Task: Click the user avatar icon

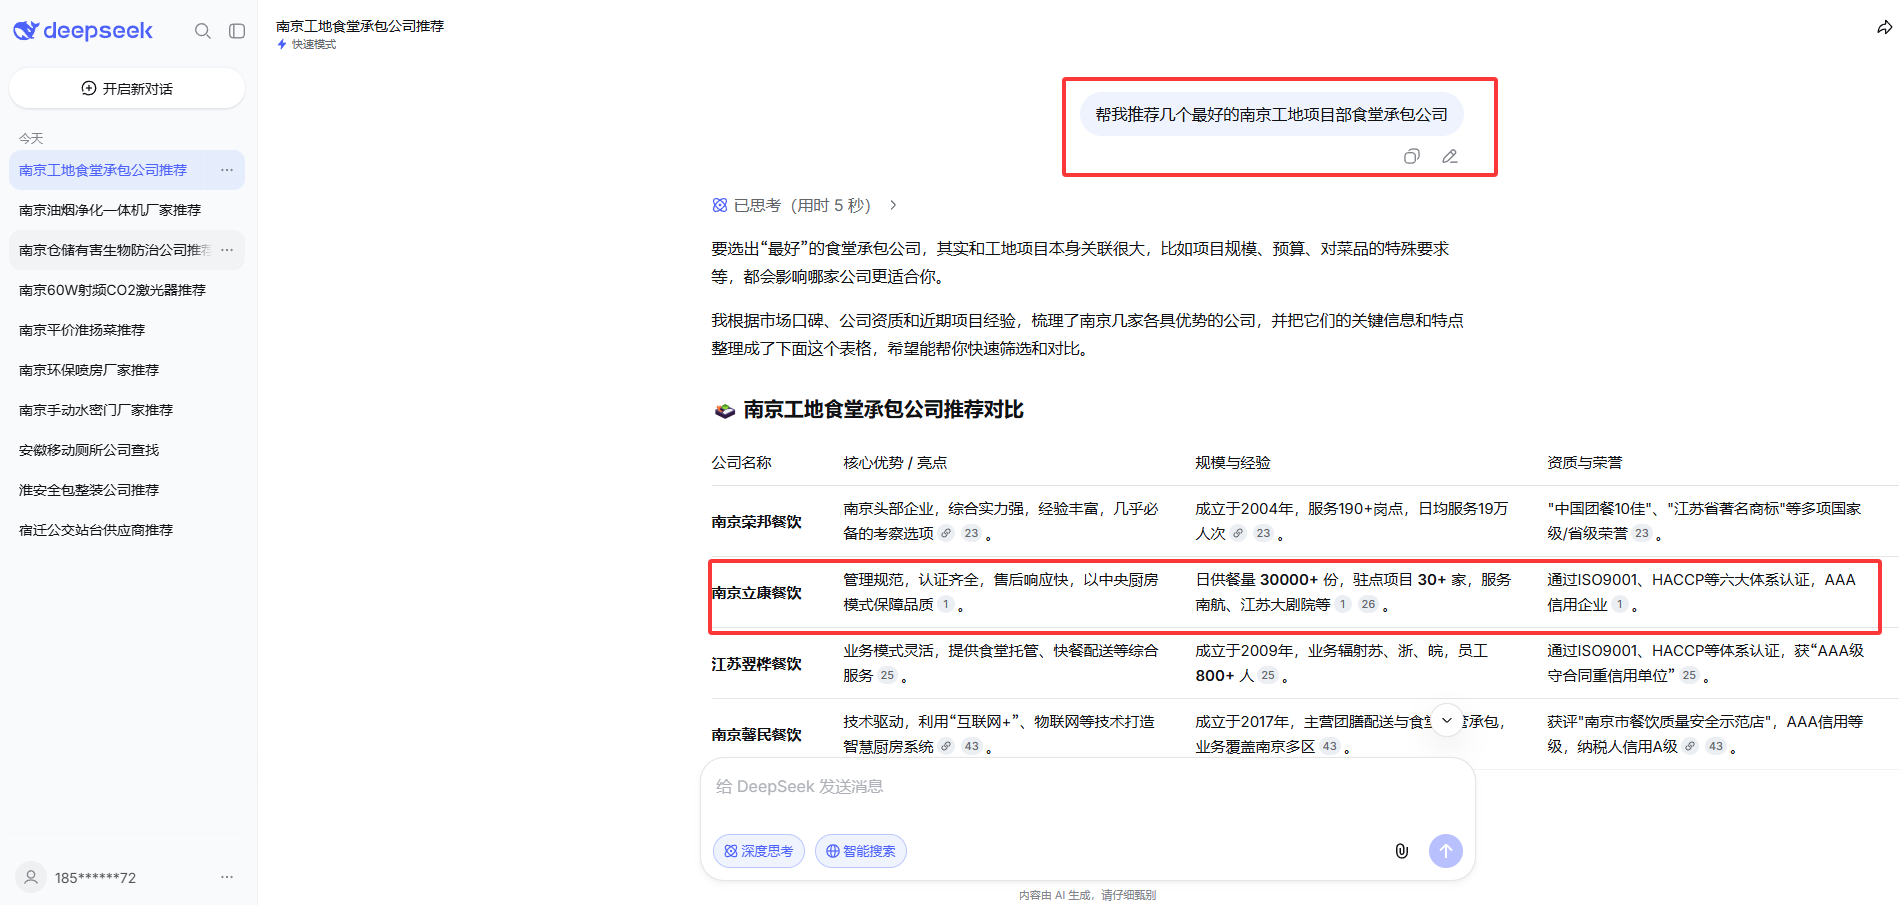Action: (x=31, y=877)
